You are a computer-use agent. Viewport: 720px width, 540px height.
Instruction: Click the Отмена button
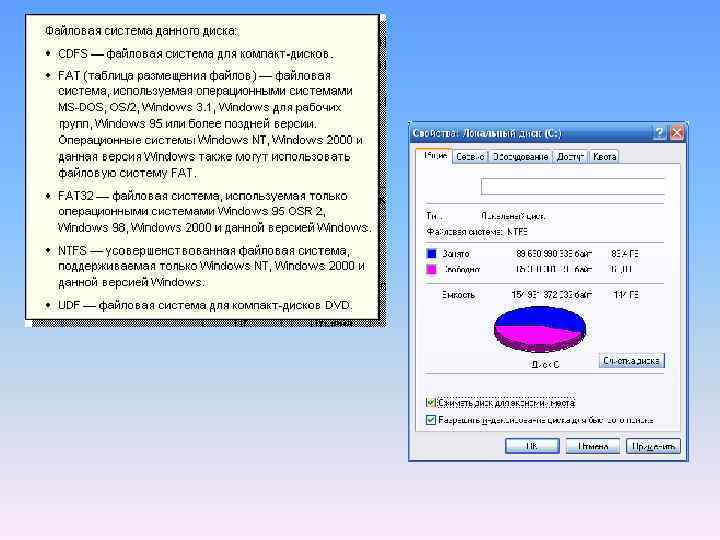click(x=592, y=446)
